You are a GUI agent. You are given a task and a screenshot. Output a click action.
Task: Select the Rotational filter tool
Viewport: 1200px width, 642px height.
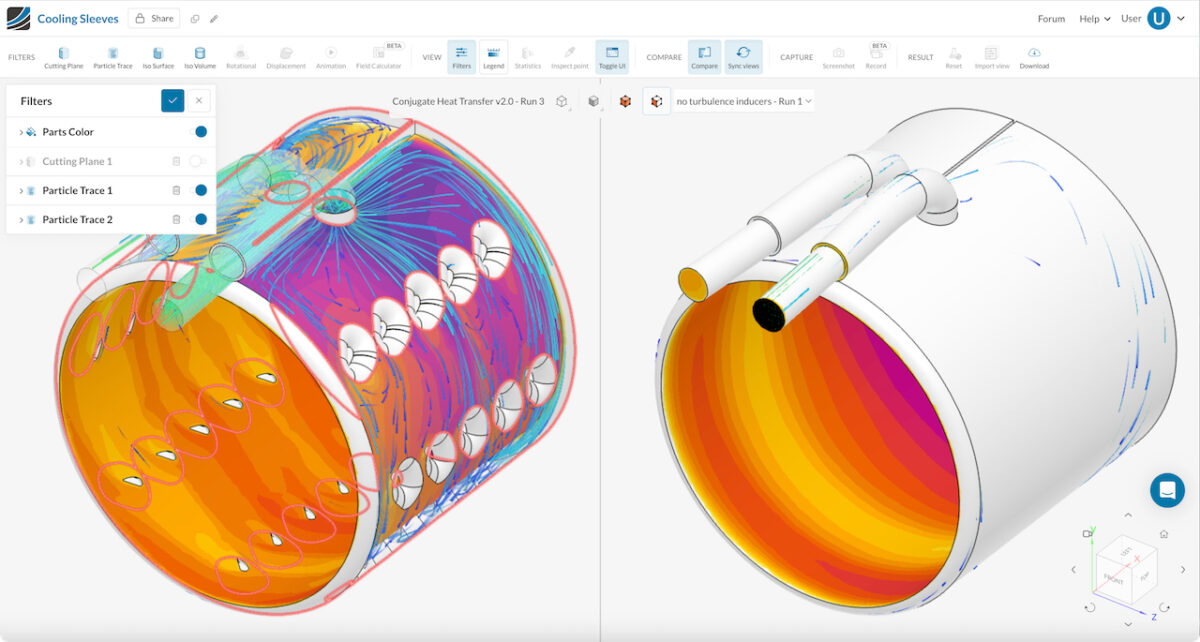(x=240, y=58)
